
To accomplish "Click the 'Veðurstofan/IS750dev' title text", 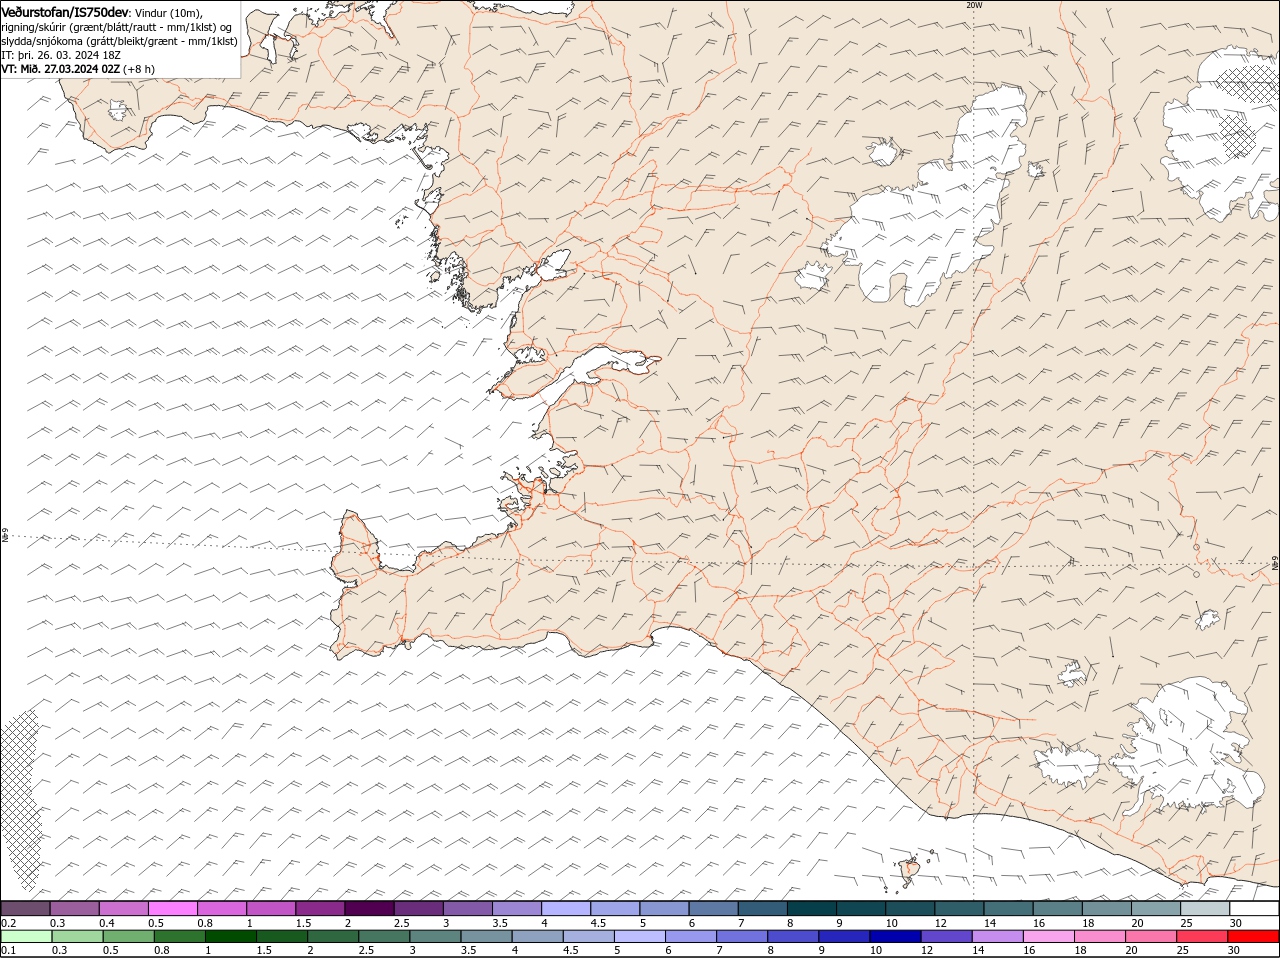I will [65, 11].
